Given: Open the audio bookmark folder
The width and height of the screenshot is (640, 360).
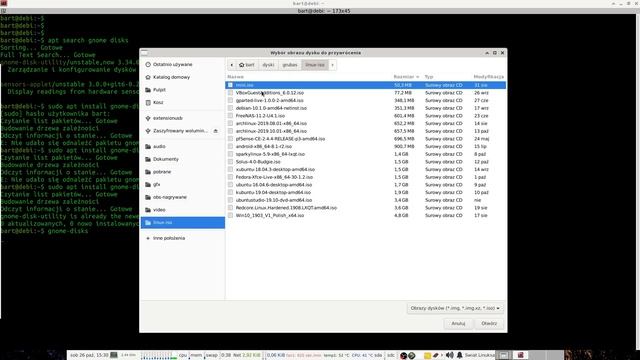Looking at the screenshot, I should tap(182, 147).
